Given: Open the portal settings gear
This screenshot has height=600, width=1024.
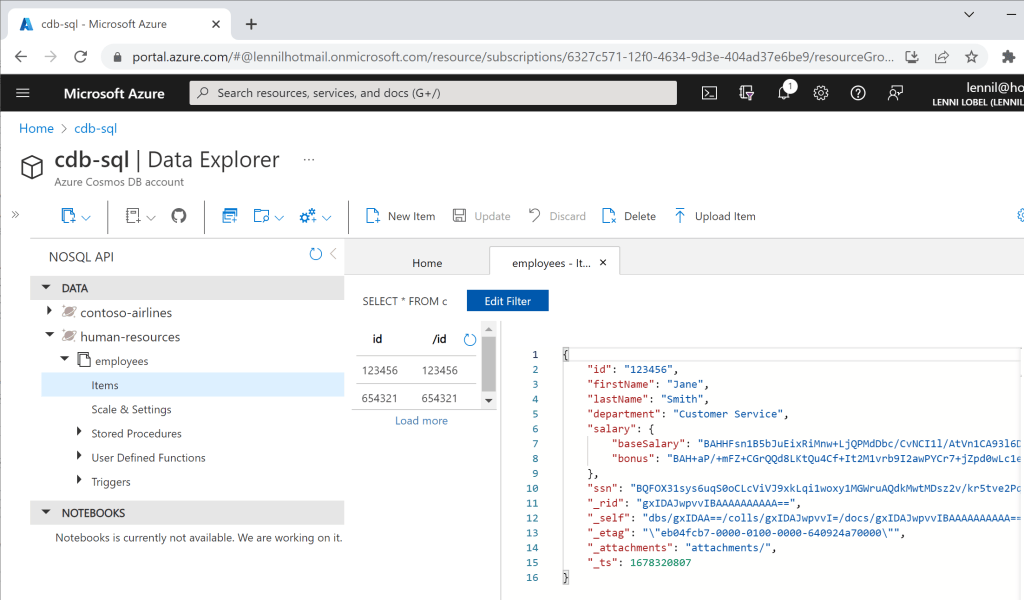Looking at the screenshot, I should 821,93.
